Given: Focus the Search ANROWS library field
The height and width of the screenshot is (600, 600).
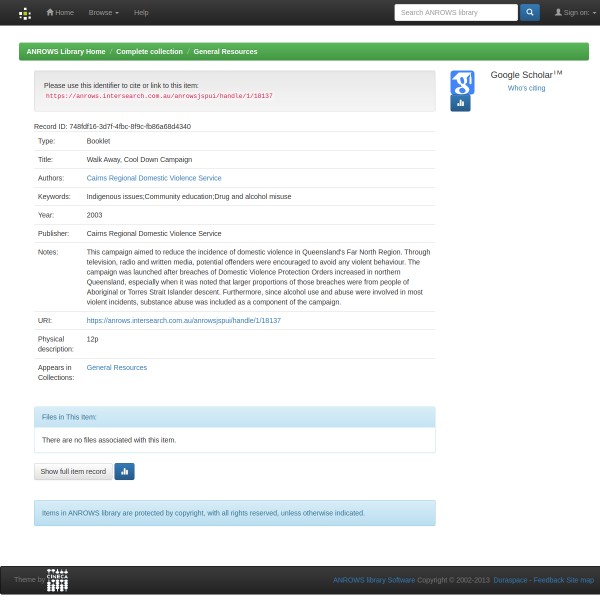Looking at the screenshot, I should click(455, 12).
